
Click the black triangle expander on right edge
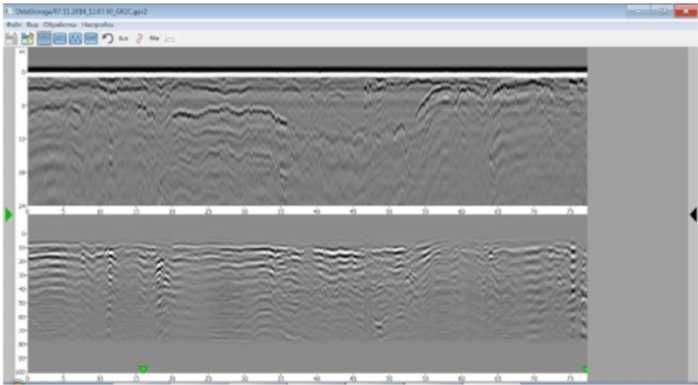pos(693,215)
